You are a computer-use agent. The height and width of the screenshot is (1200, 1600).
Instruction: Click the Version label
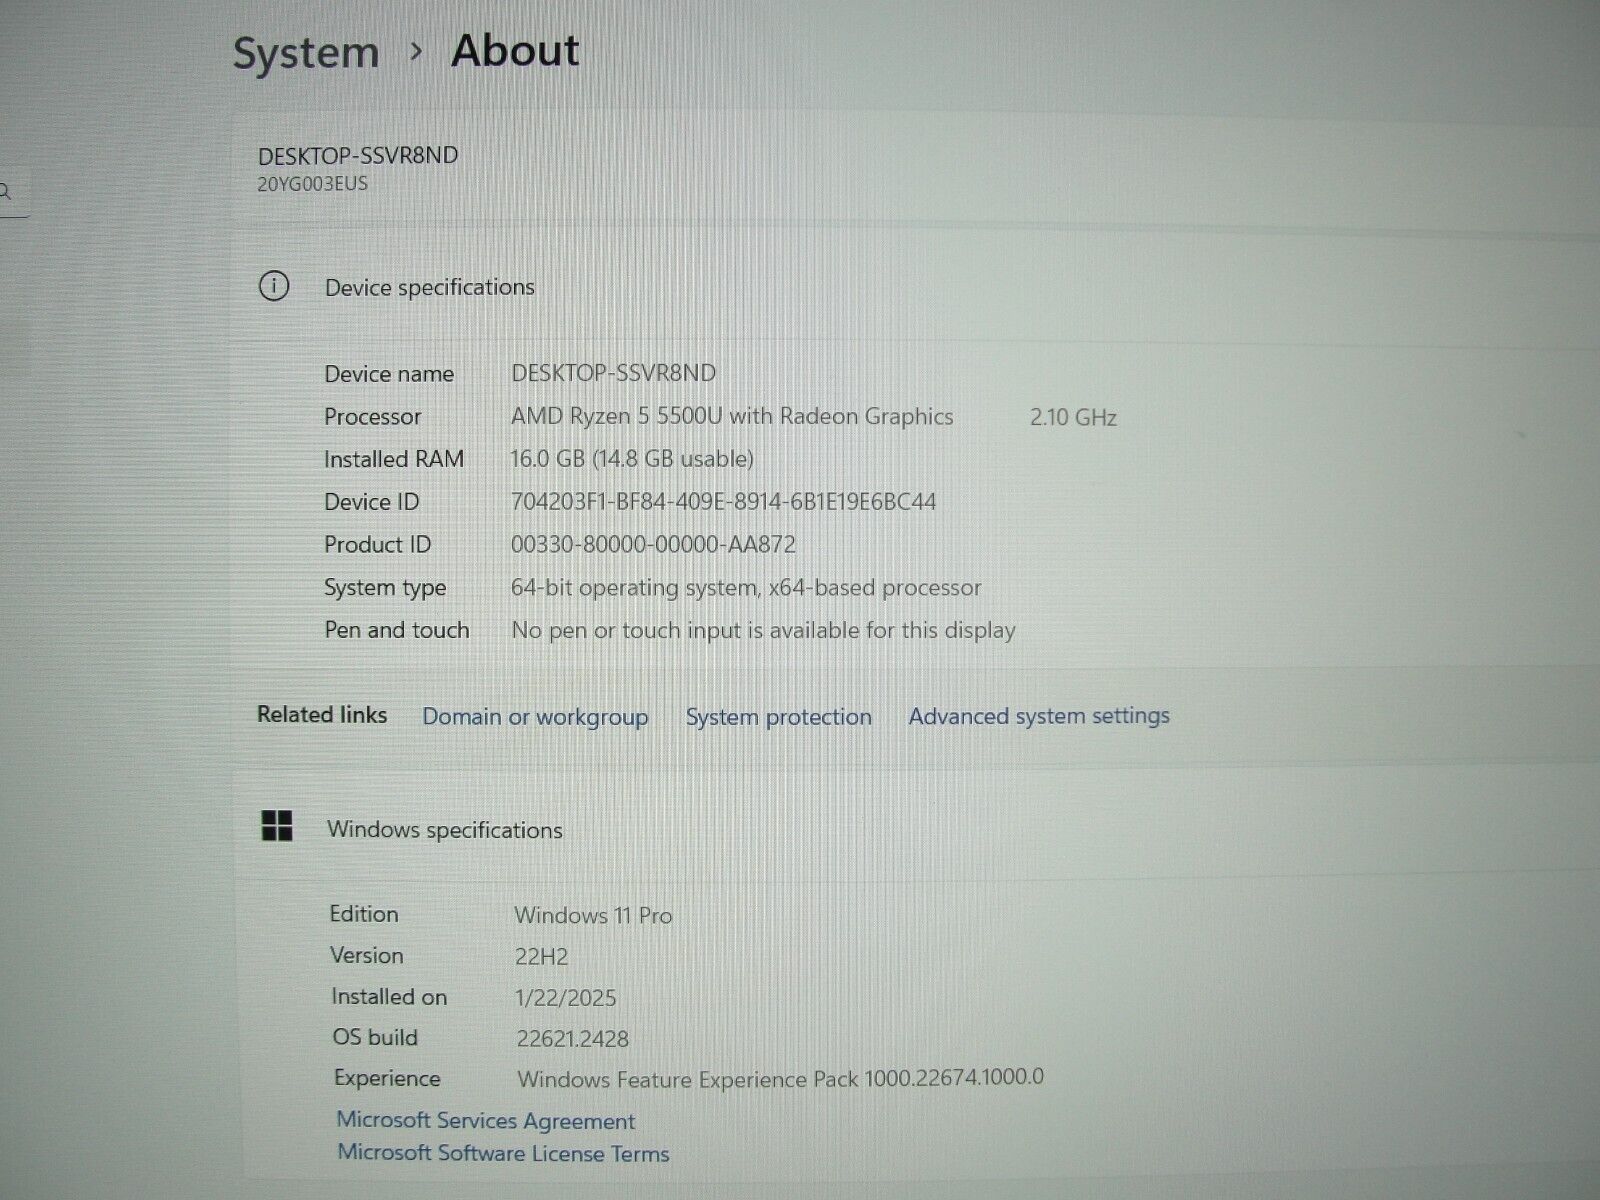367,955
